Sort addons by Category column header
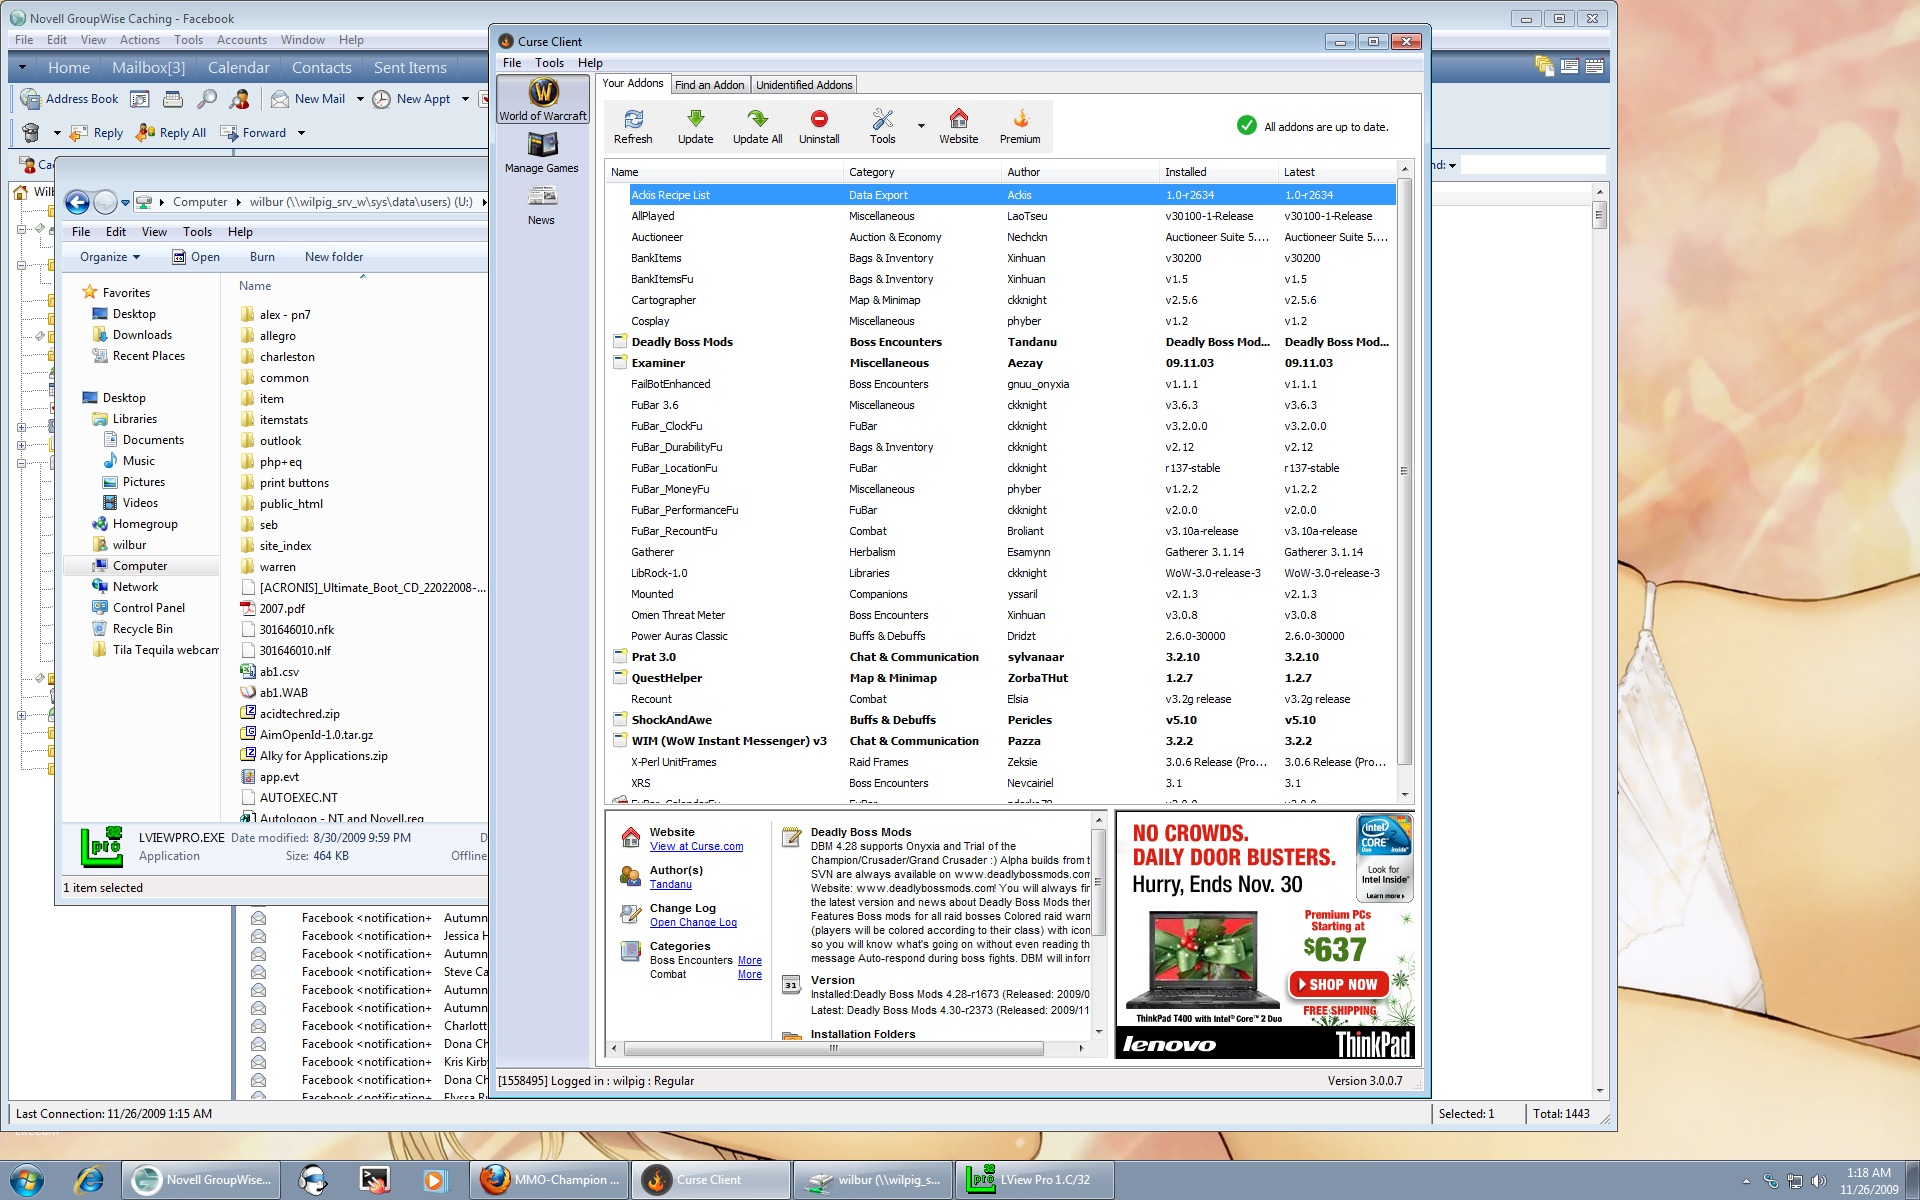Image resolution: width=1920 pixels, height=1200 pixels. pos(920,172)
